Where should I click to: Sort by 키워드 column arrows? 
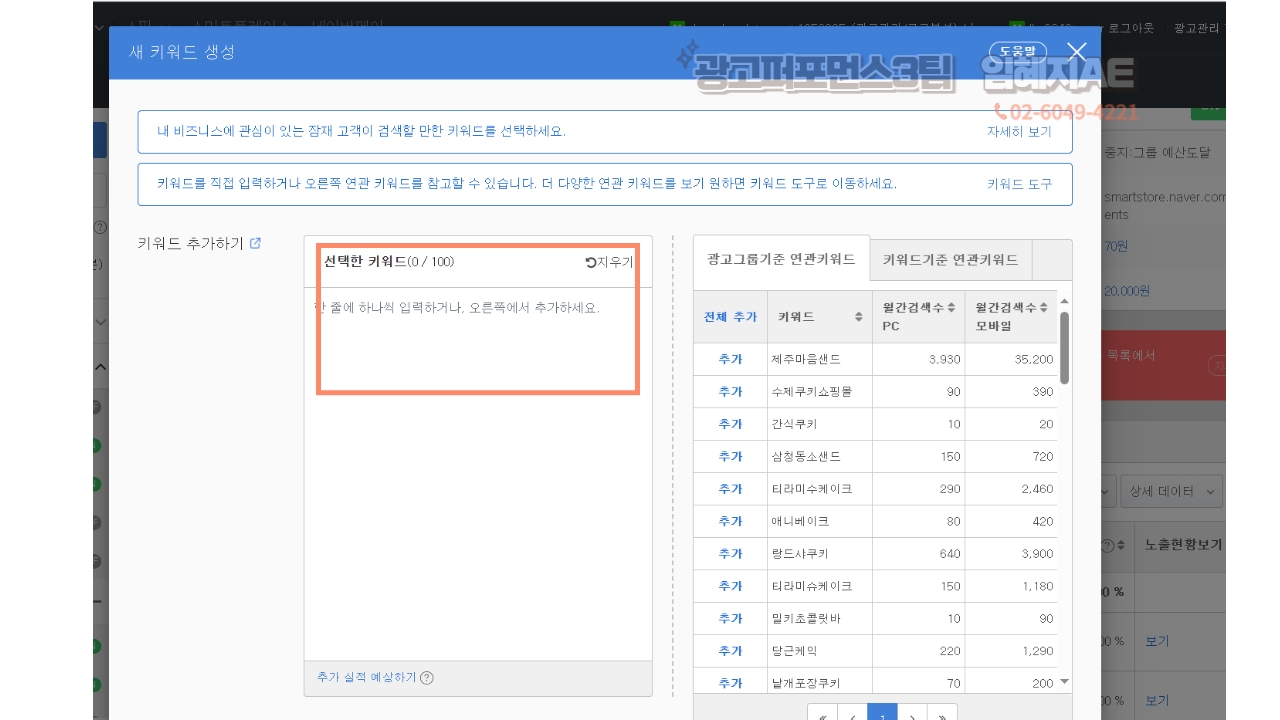858,317
